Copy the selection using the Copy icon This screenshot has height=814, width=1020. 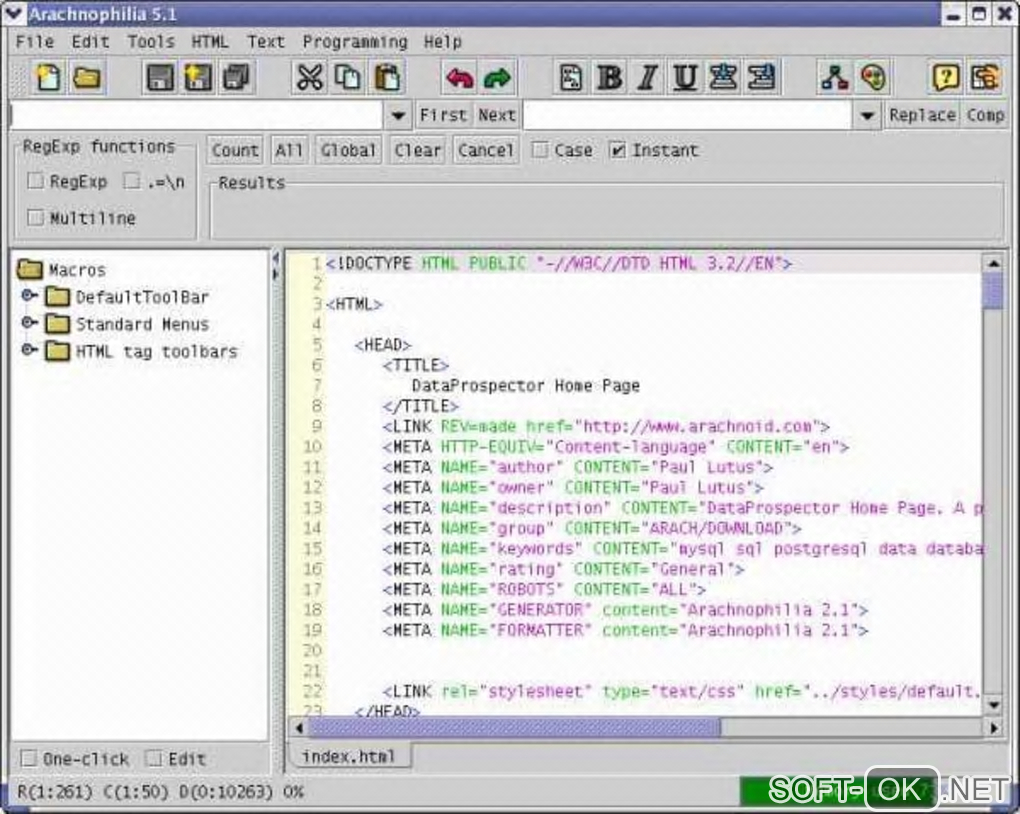348,77
